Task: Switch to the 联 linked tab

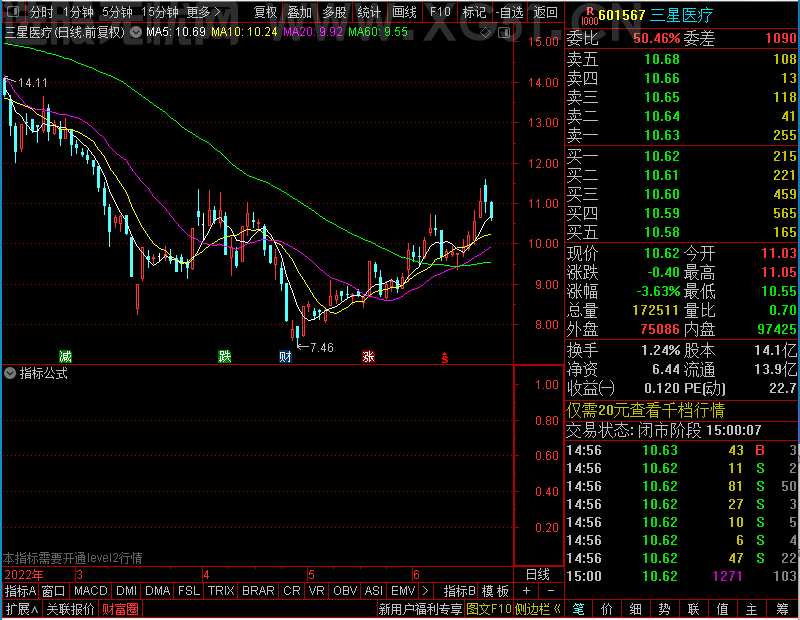Action: pos(693,609)
